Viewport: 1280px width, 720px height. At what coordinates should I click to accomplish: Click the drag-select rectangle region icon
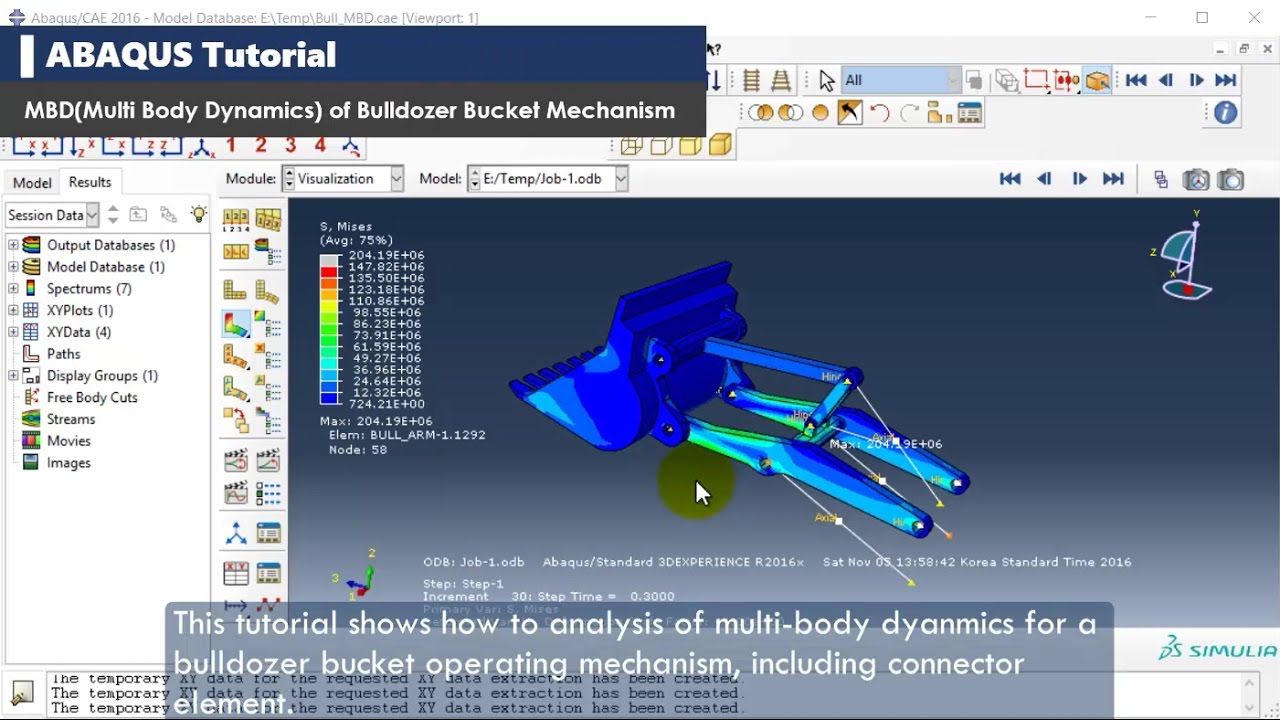1036,80
